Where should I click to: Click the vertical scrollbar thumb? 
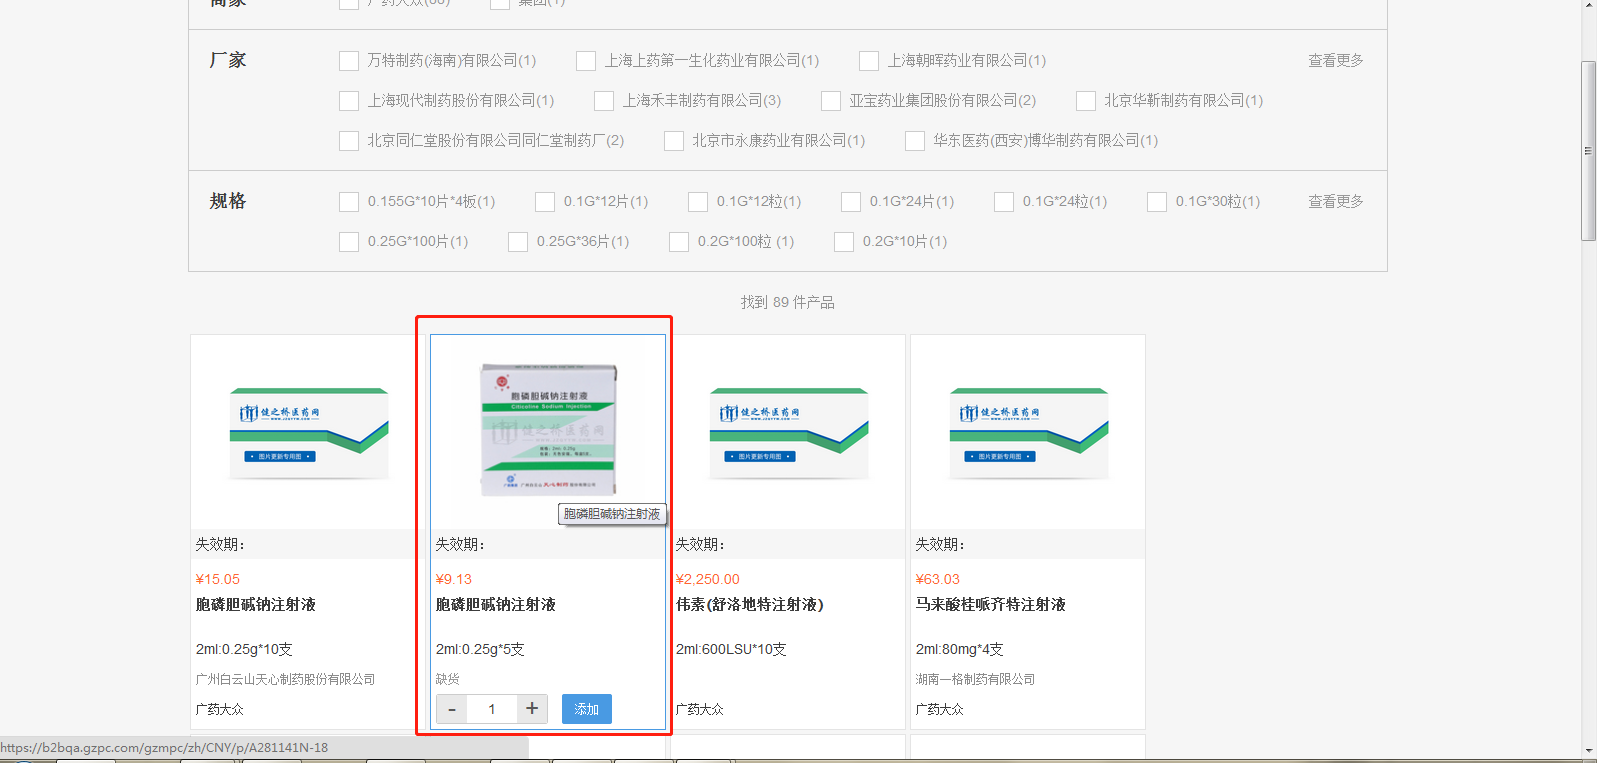(1588, 151)
